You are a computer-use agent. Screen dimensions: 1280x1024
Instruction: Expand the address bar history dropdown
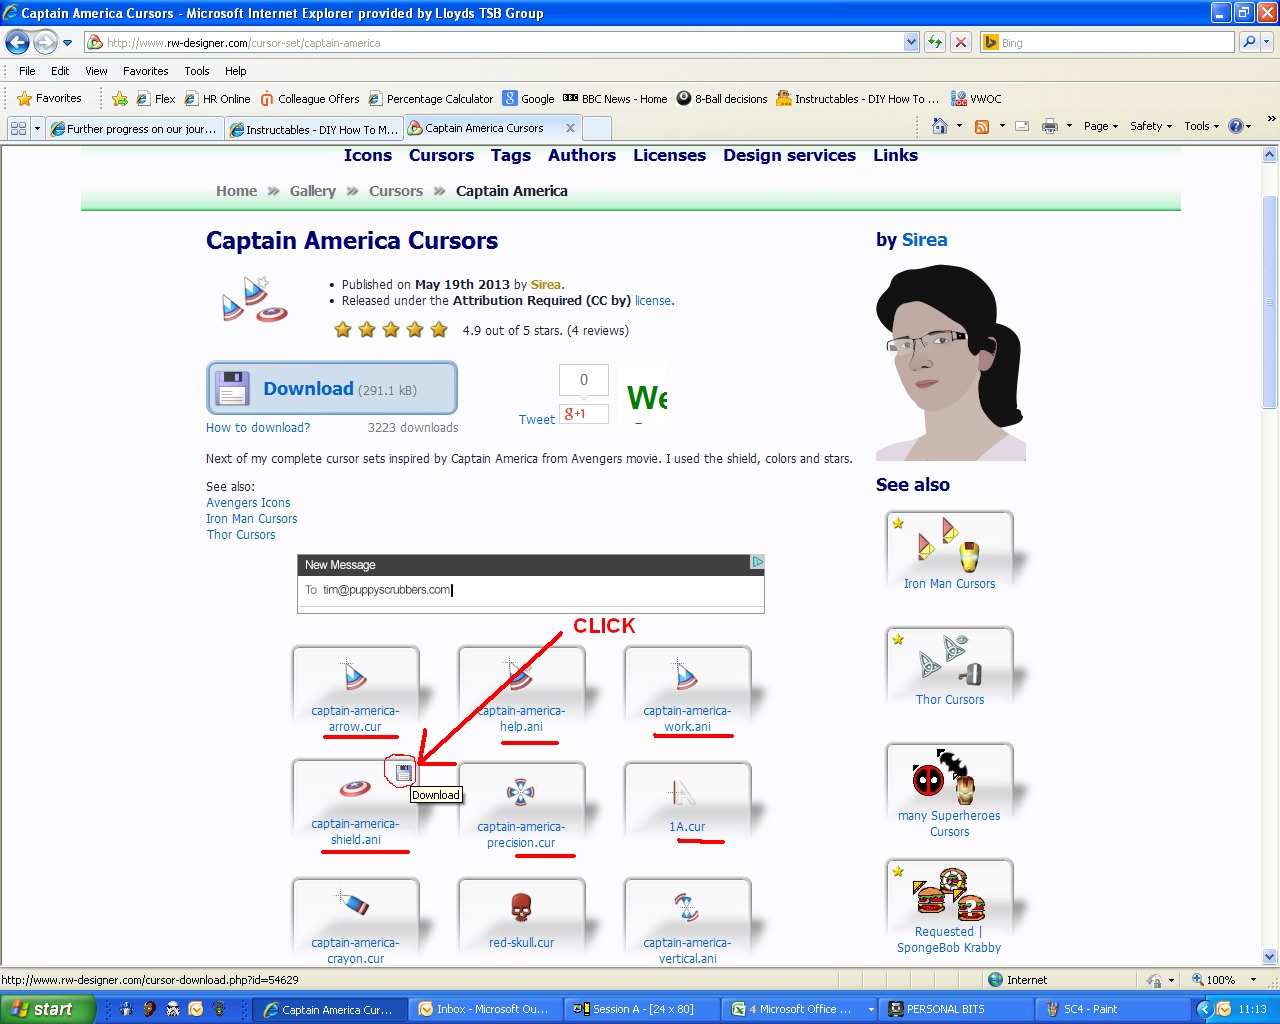tap(911, 43)
